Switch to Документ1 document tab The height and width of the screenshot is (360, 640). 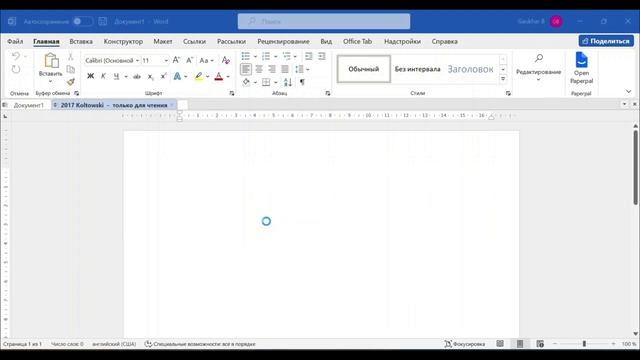[x=29, y=105]
